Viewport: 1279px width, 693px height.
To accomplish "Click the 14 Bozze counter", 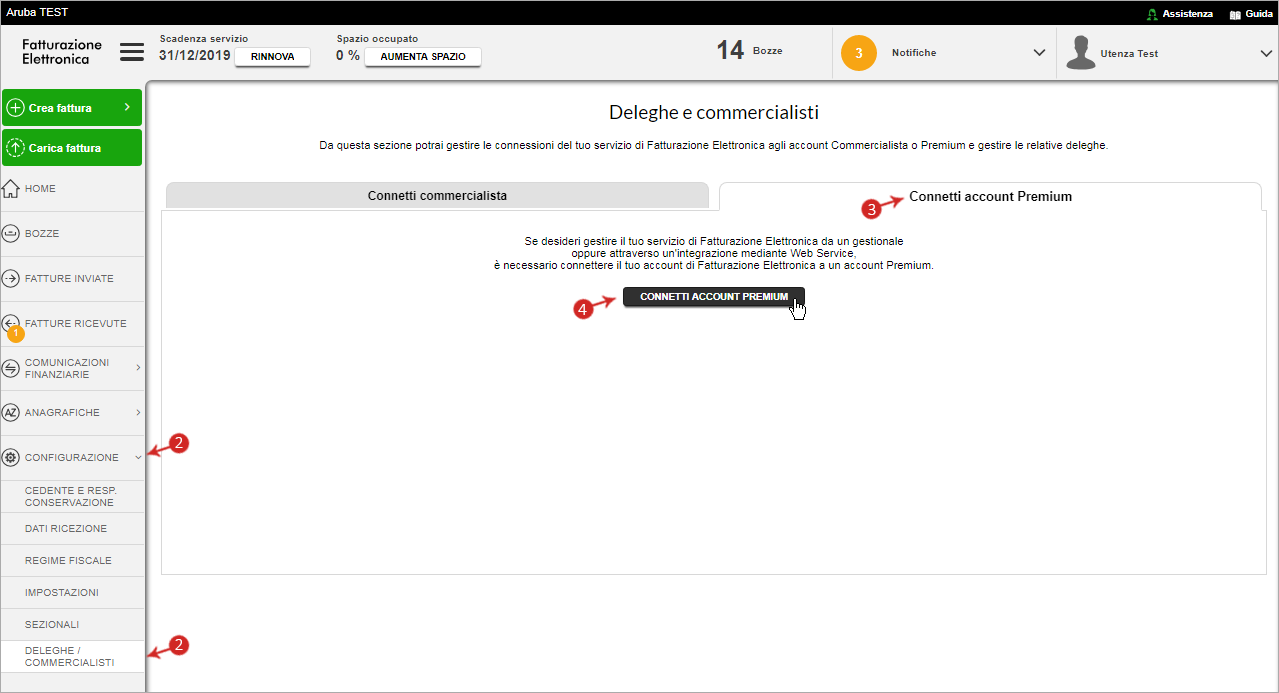I will coord(749,50).
